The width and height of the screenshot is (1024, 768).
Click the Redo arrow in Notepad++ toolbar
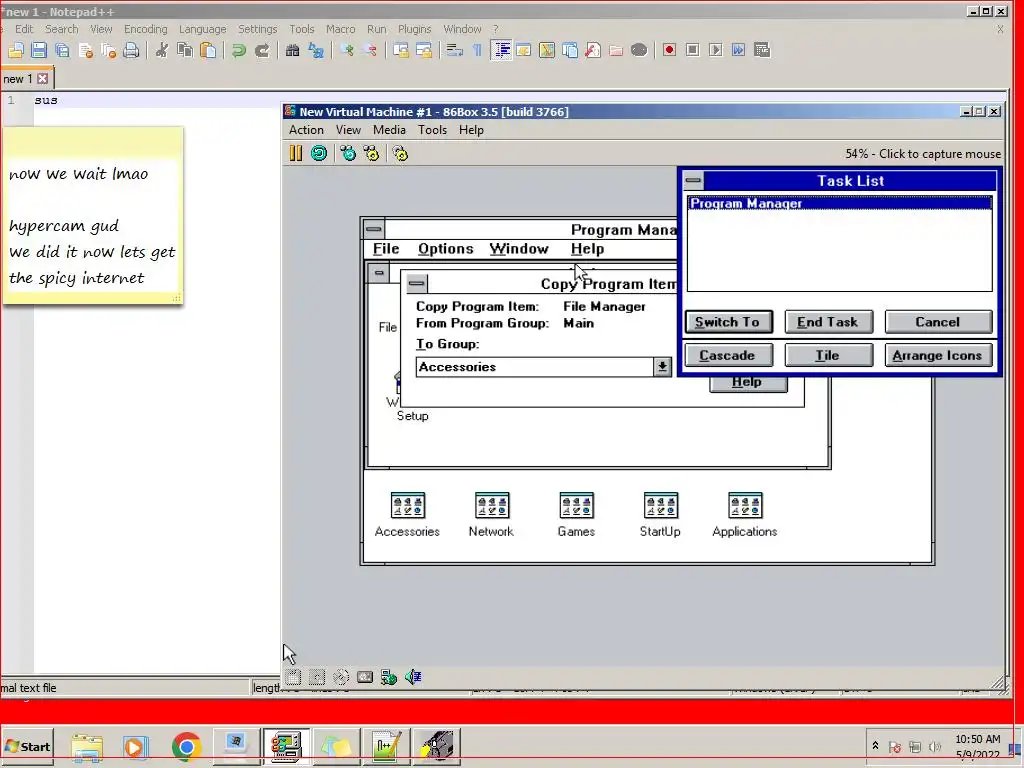tap(263, 50)
